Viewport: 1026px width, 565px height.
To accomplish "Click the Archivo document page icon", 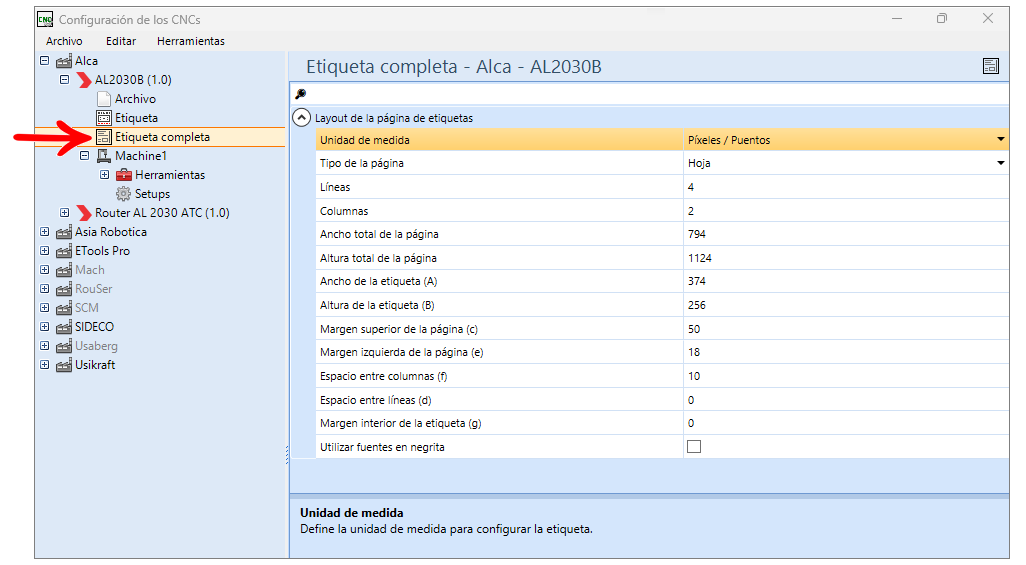I will (103, 99).
